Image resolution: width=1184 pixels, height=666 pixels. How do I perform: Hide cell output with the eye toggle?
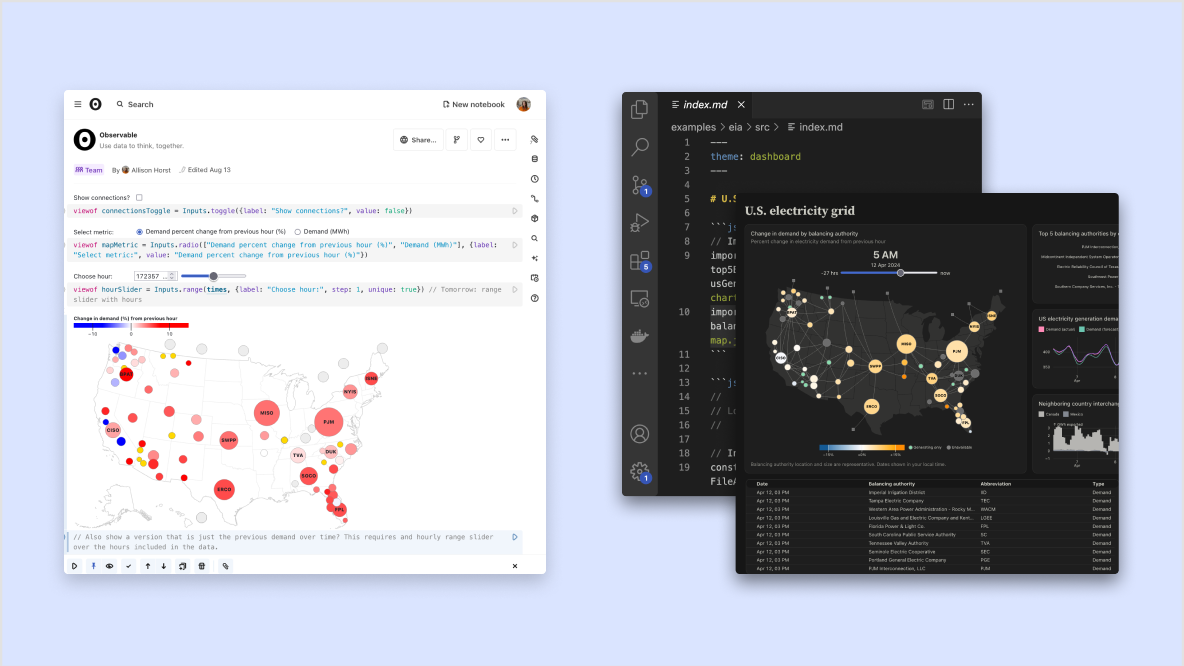(109, 565)
